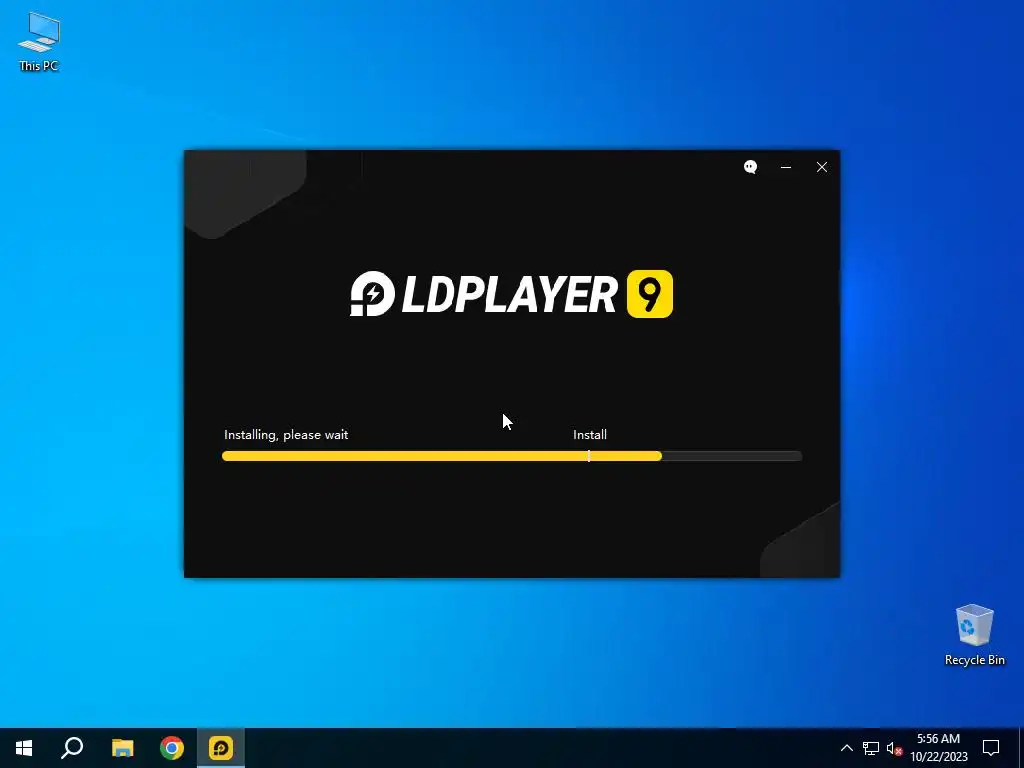Click the LDPlayer 9 logo
The height and width of the screenshot is (768, 1024).
coord(511,294)
